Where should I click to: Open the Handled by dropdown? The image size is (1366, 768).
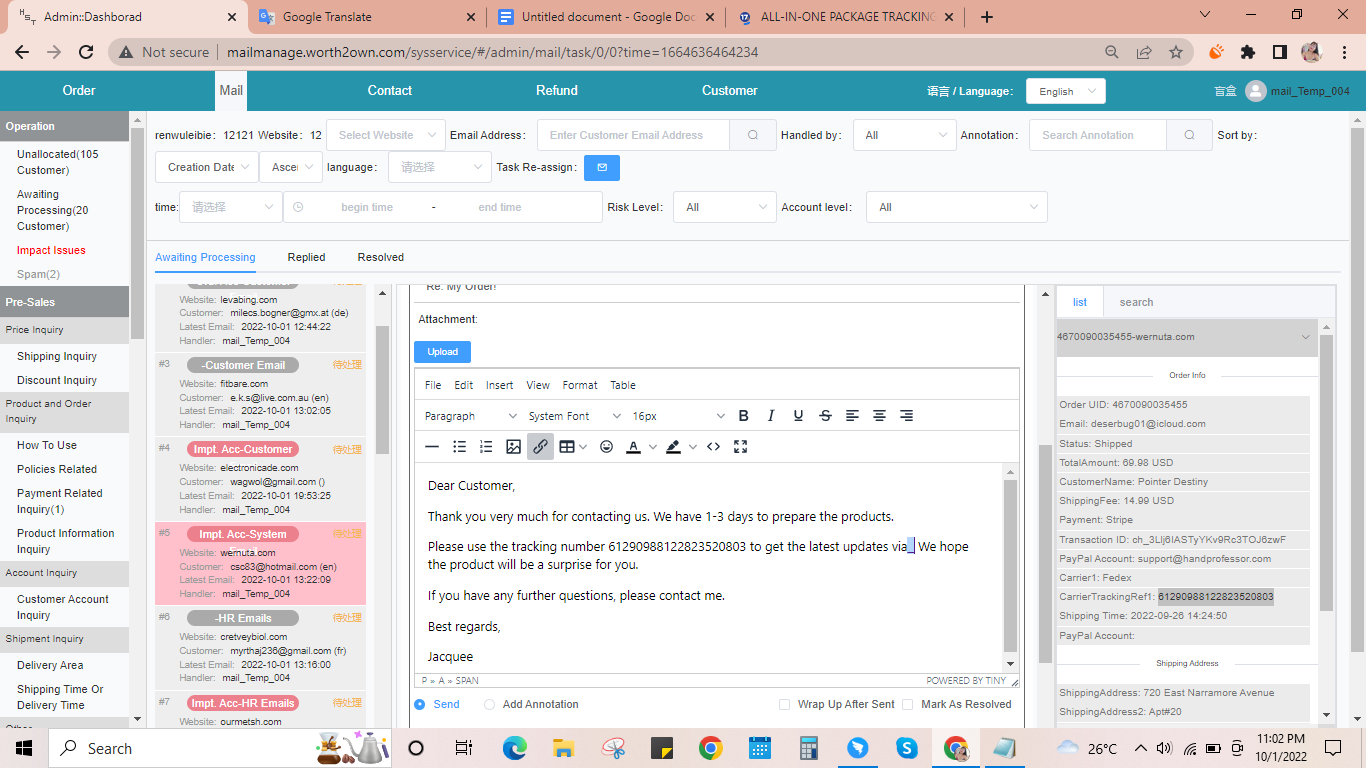[x=904, y=135]
